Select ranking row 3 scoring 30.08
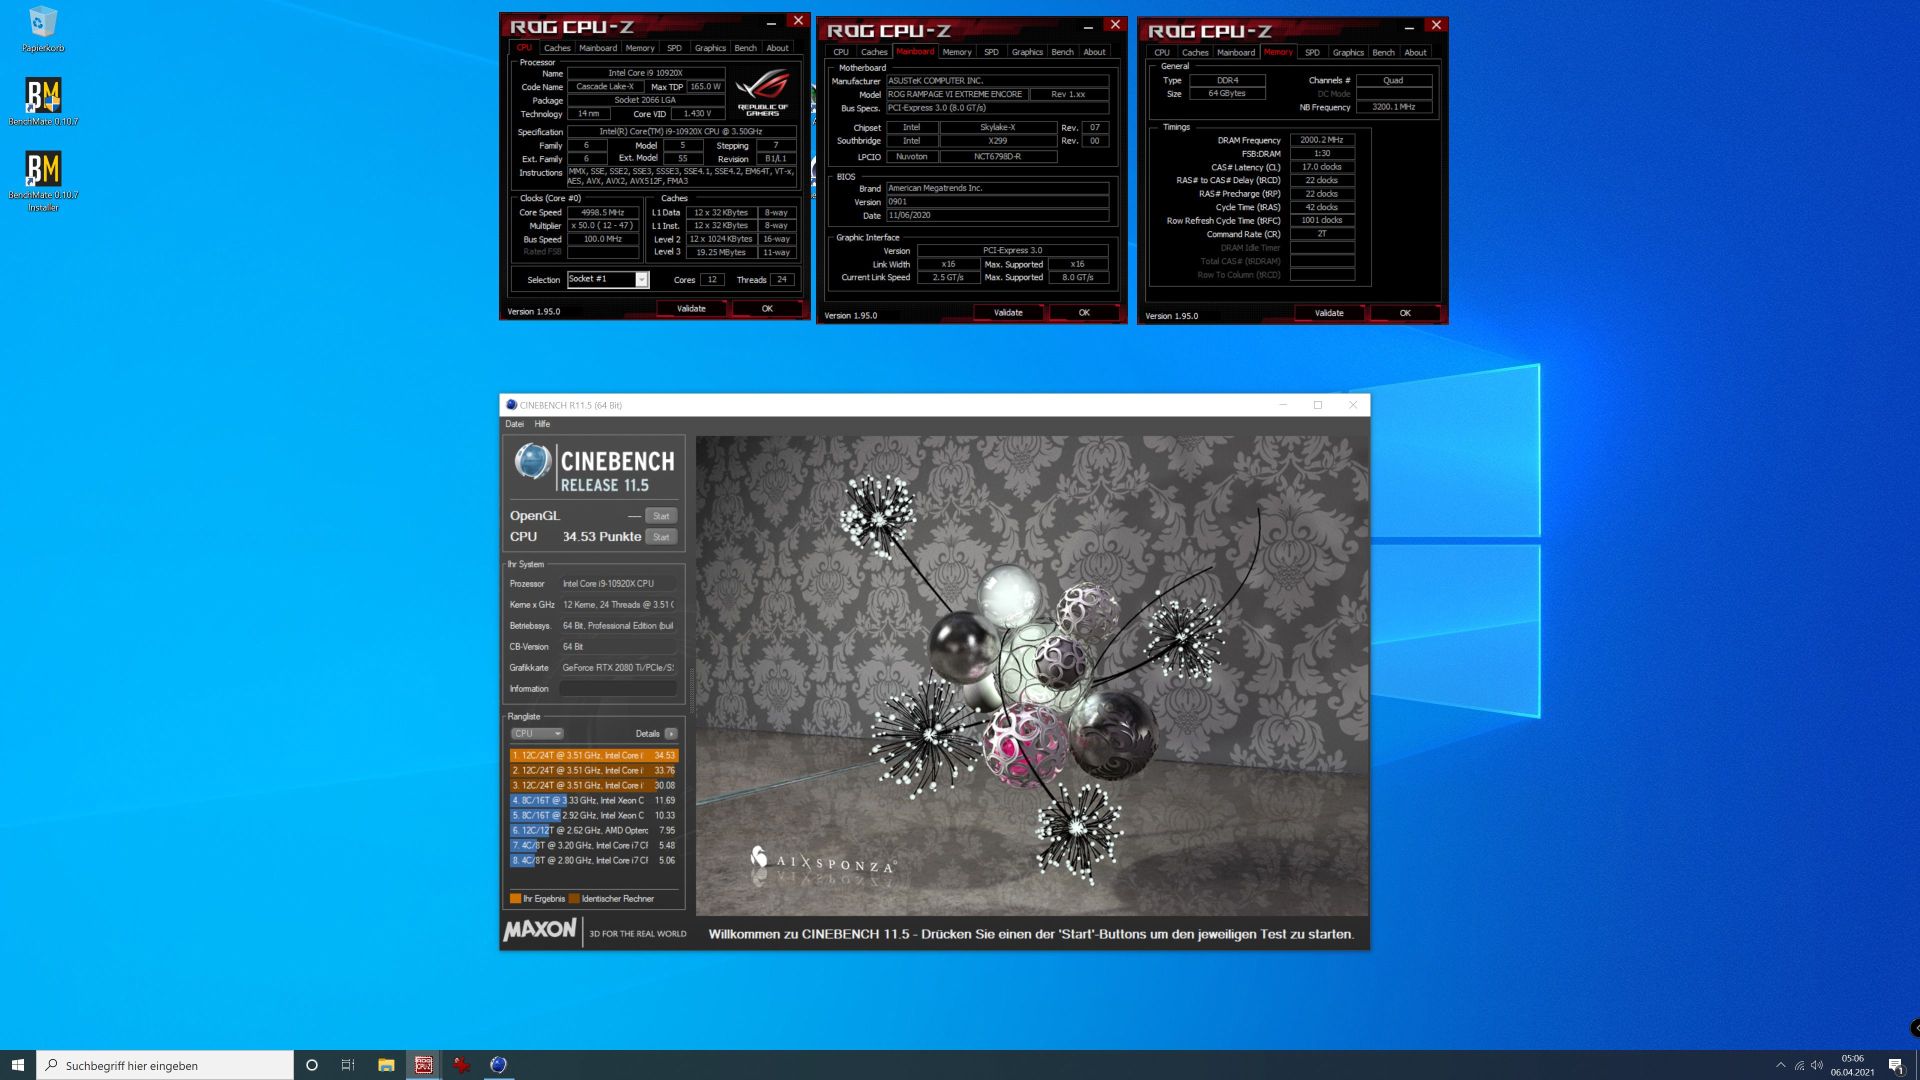1920x1080 pixels. (x=594, y=785)
